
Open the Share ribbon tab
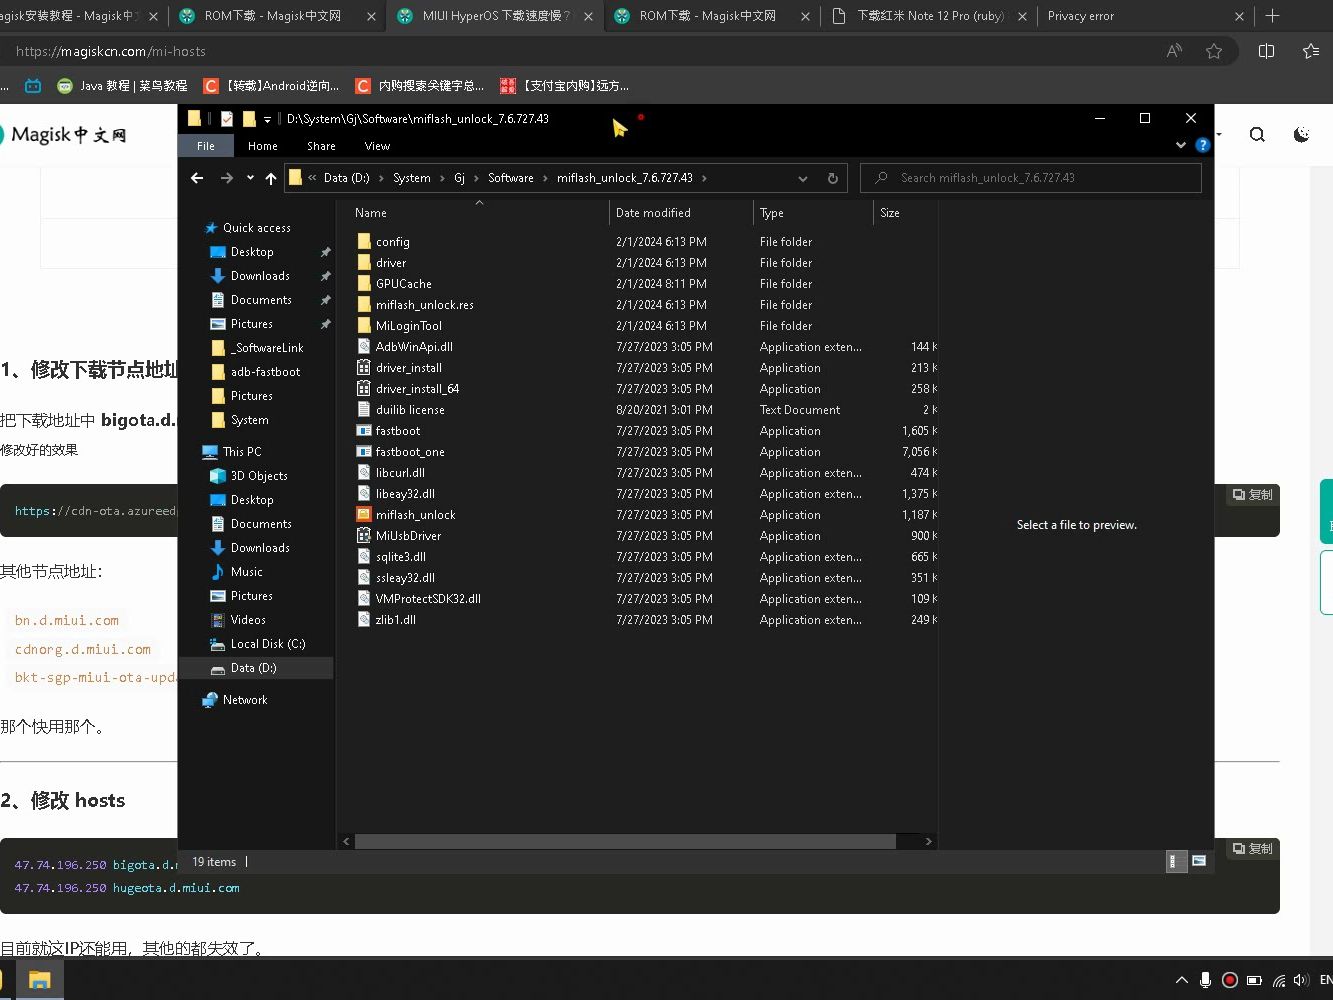(321, 146)
